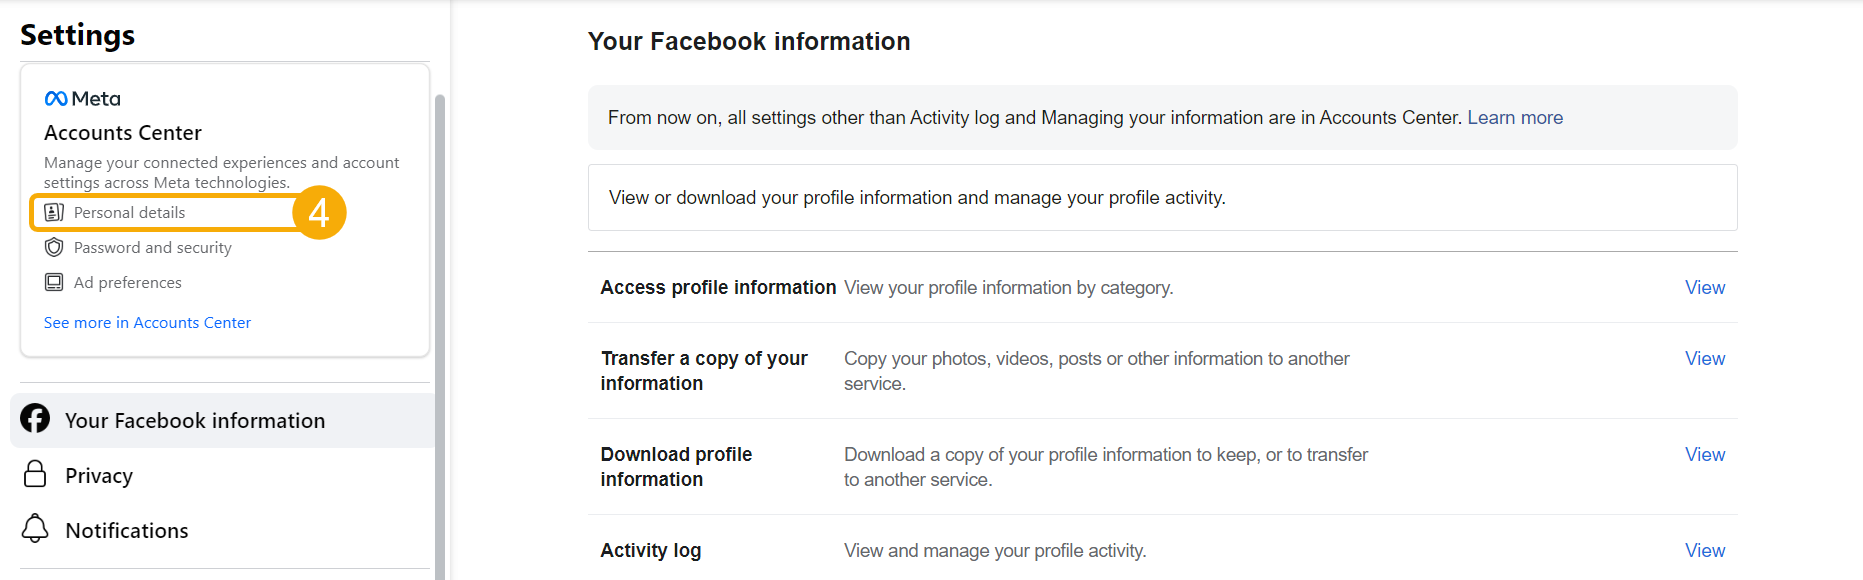Image resolution: width=1863 pixels, height=580 pixels.
Task: Click the Learn more link
Action: 1514,117
